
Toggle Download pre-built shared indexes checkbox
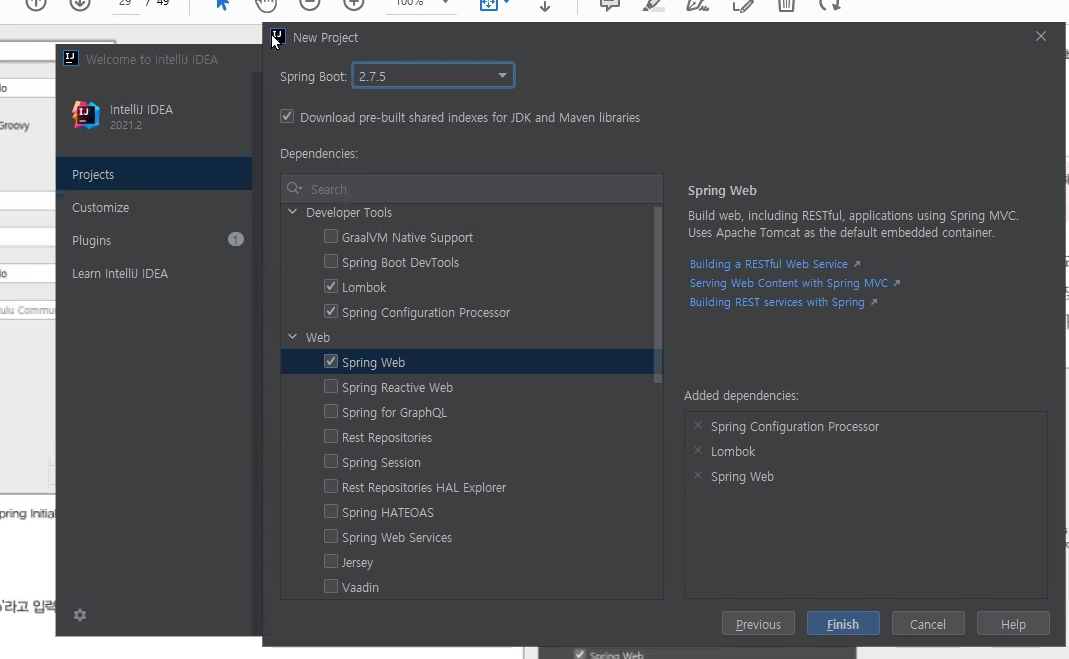[287, 117]
